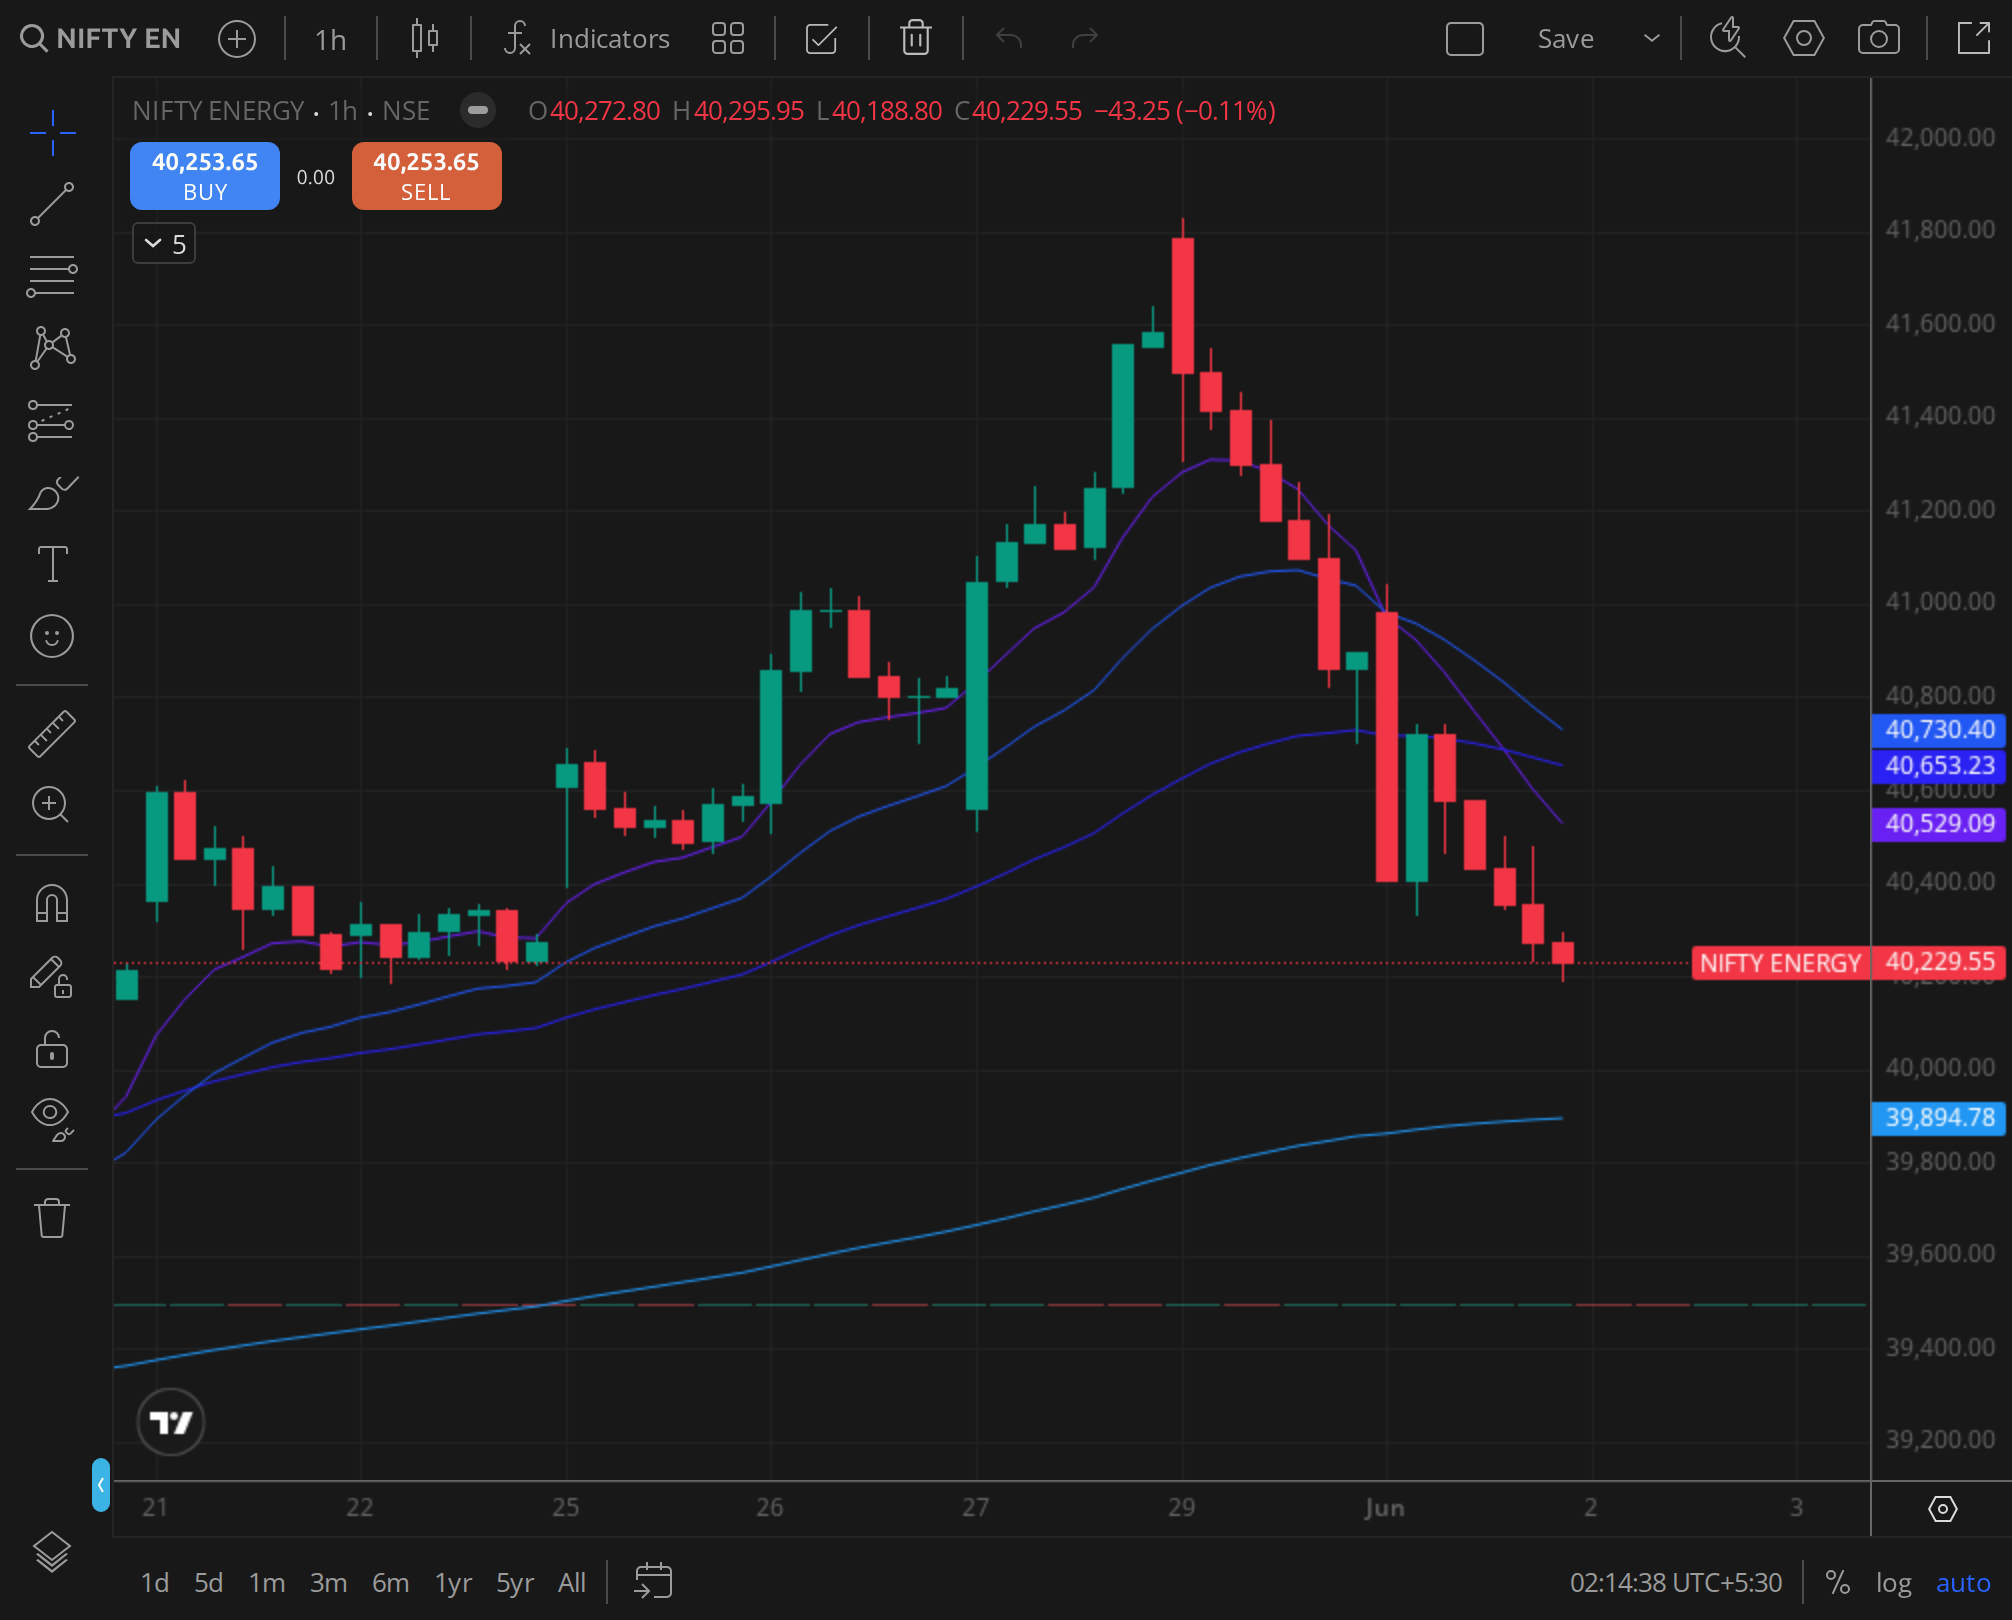
Task: Toggle symbol visibility dash icon
Action: click(478, 110)
